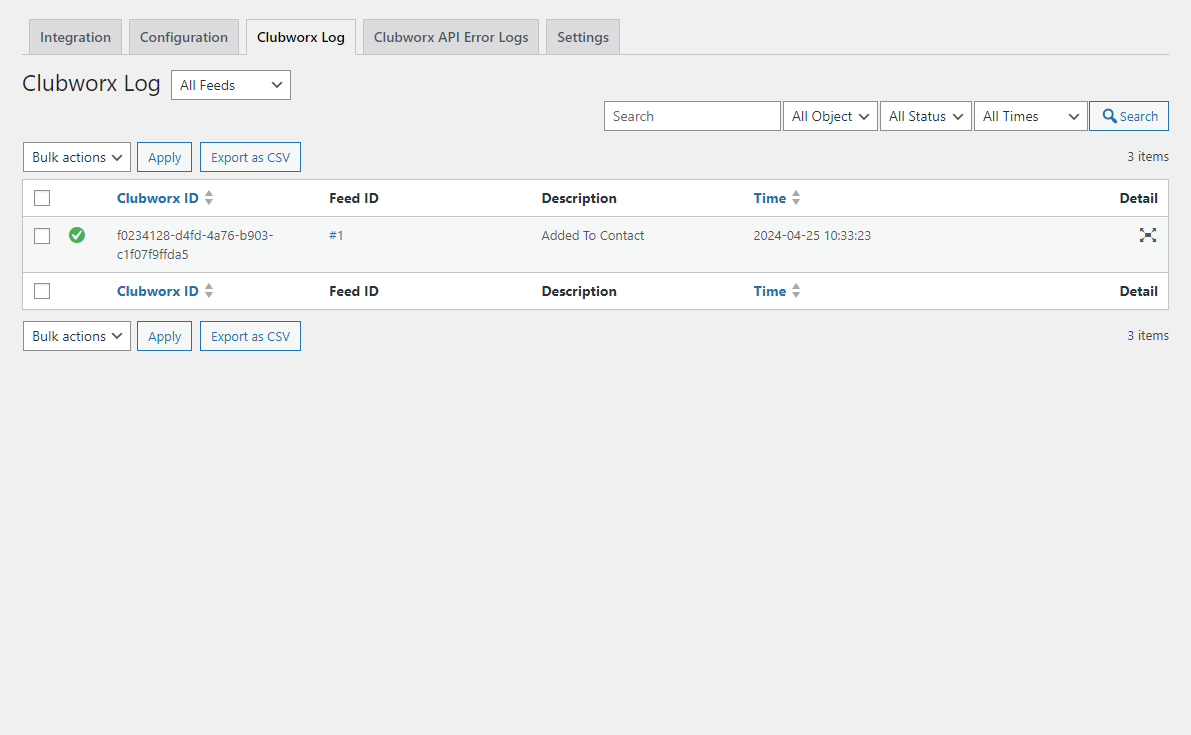Open the Clubworx API Error Logs tab
Image resolution: width=1191 pixels, height=735 pixels.
tap(451, 37)
